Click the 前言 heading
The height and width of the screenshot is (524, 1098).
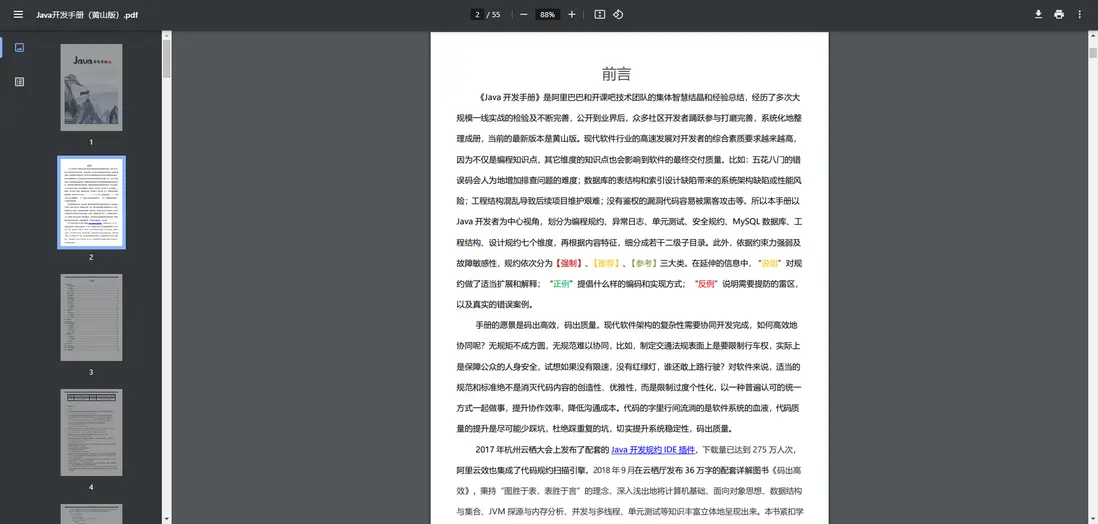coord(616,74)
